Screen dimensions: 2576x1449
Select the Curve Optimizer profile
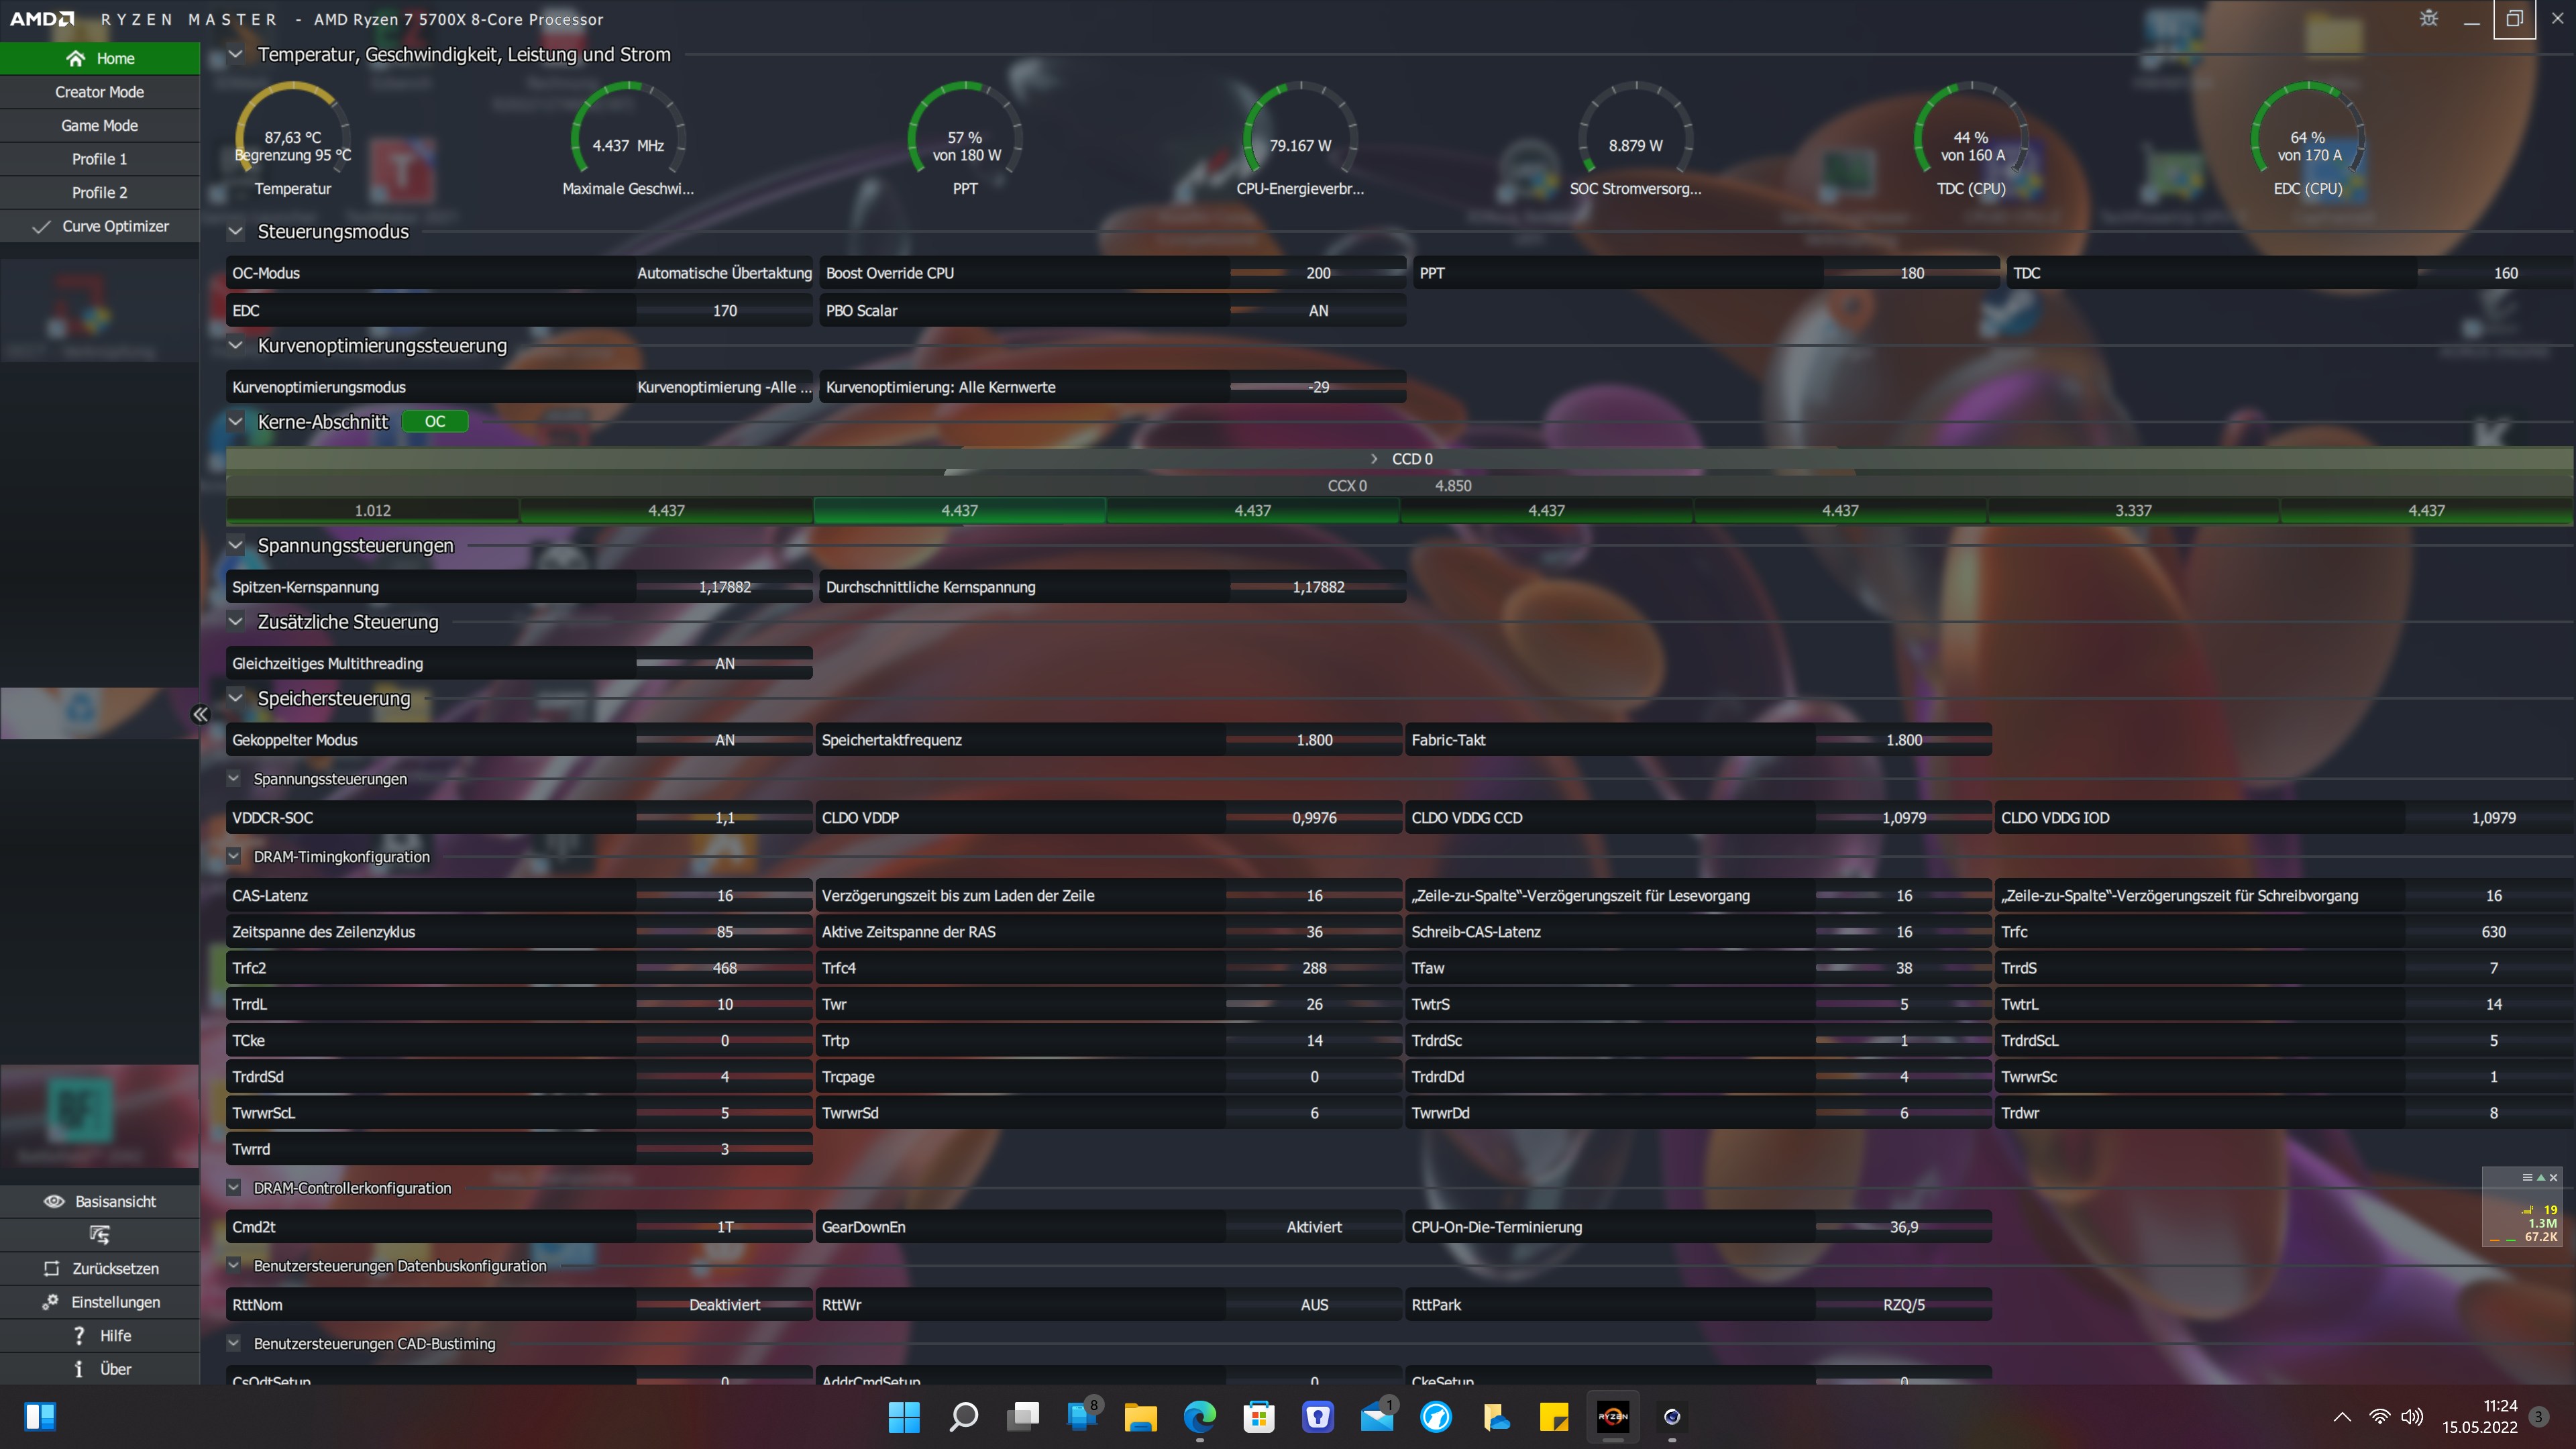pos(115,226)
